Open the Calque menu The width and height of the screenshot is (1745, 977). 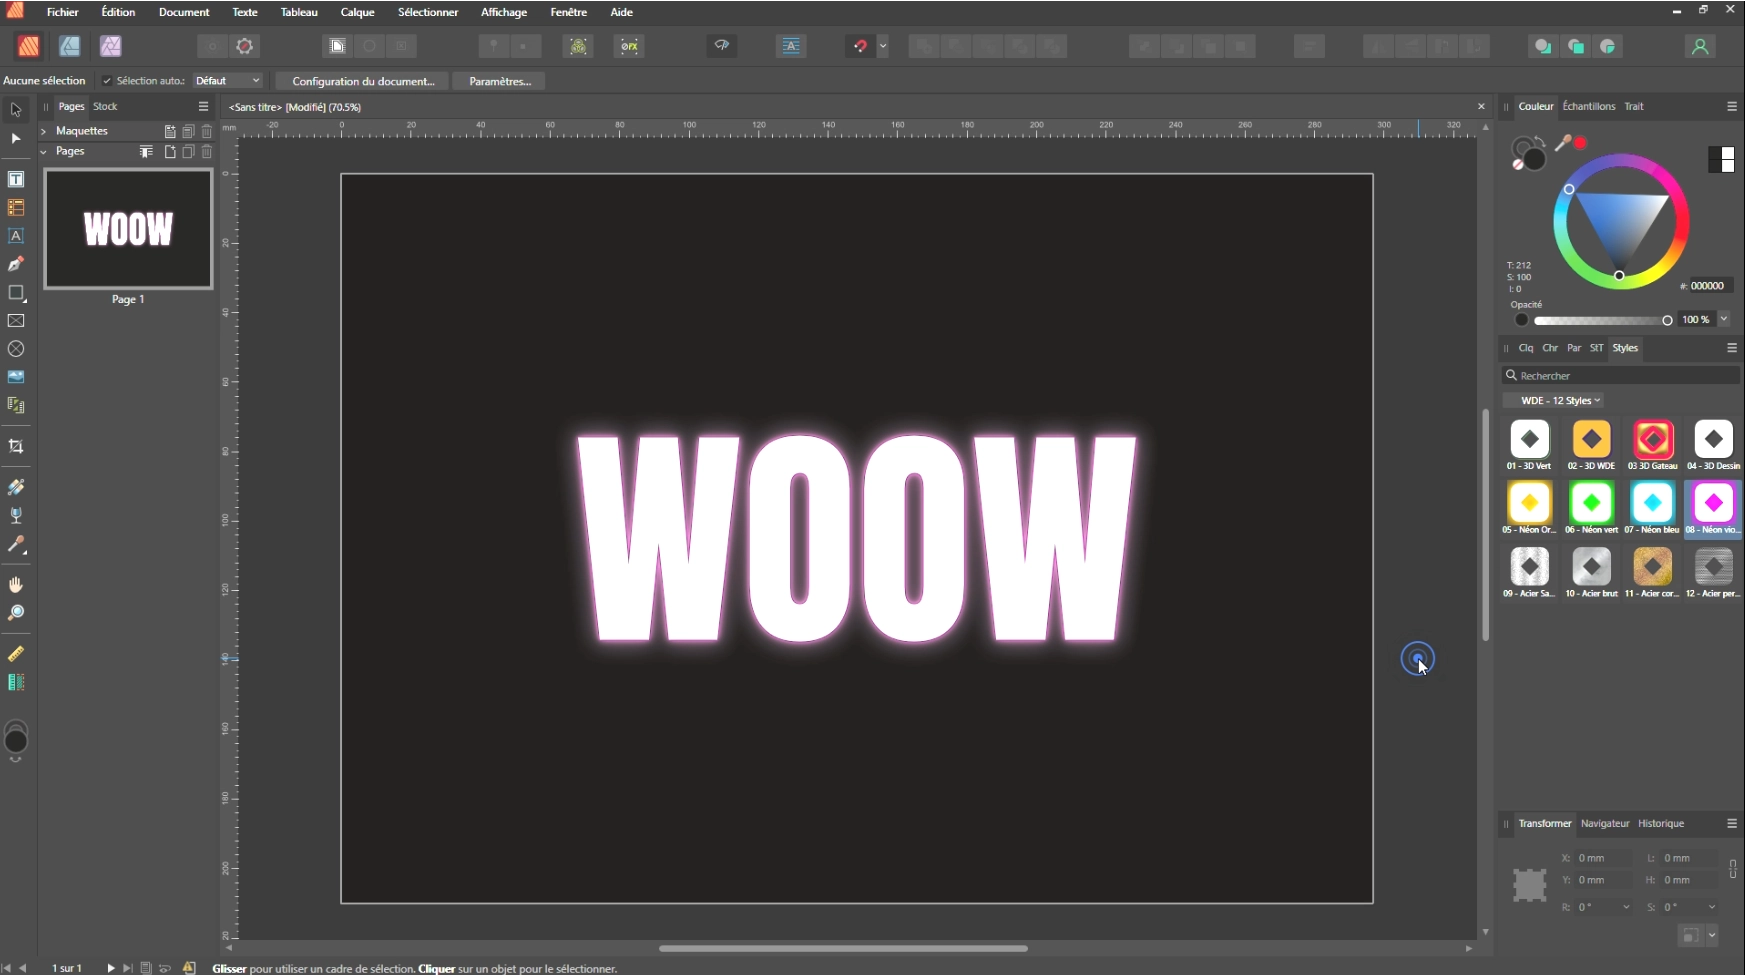[x=357, y=12]
